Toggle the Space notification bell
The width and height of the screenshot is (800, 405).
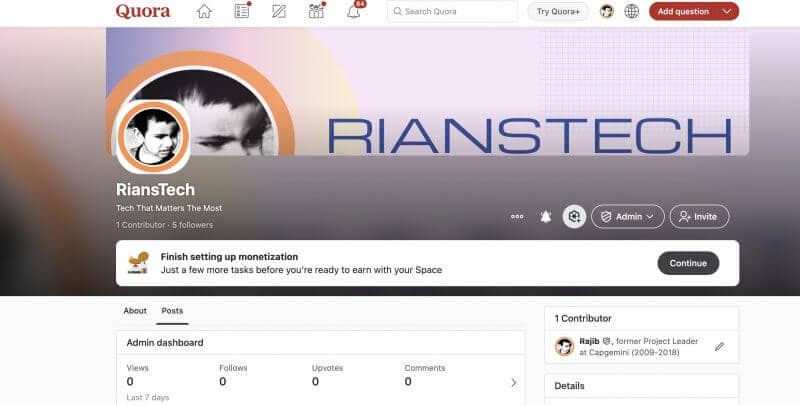click(x=545, y=217)
